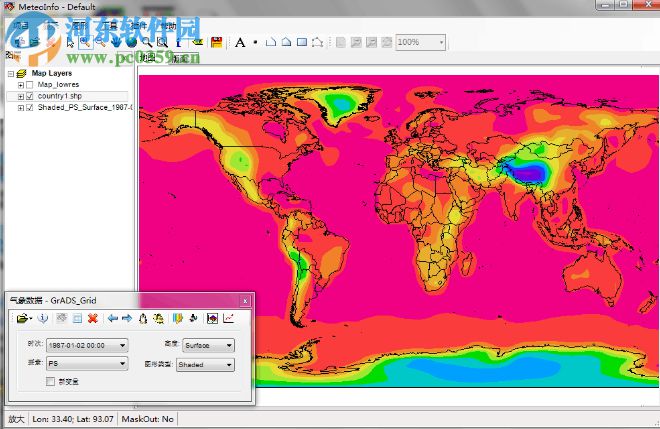
Task: Click 'Lon: 33.40; Lat: 93.07' status text
Action: pos(73,419)
